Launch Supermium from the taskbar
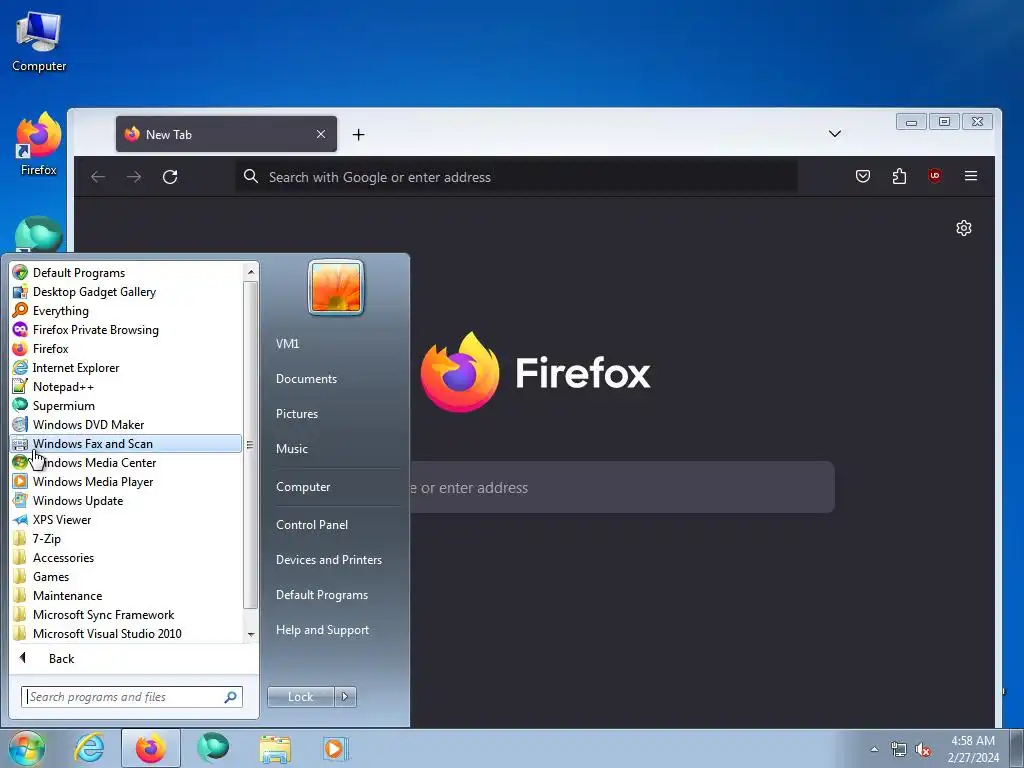This screenshot has height=768, width=1024. (213, 748)
